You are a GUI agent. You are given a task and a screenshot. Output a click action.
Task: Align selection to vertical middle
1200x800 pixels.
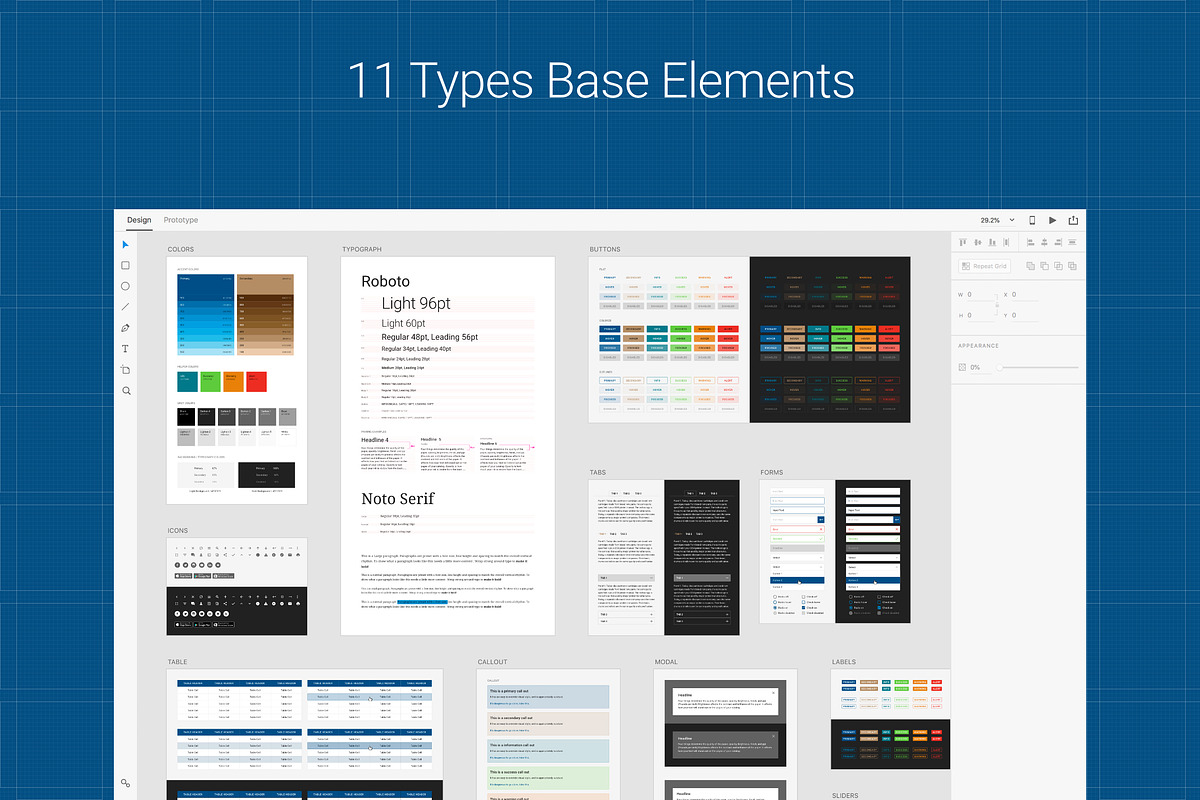[978, 242]
